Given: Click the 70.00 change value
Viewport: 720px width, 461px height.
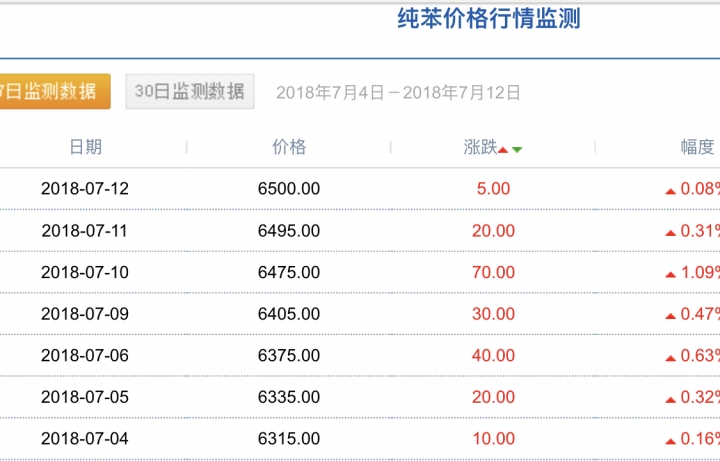Looking at the screenshot, I should pyautogui.click(x=493, y=272).
